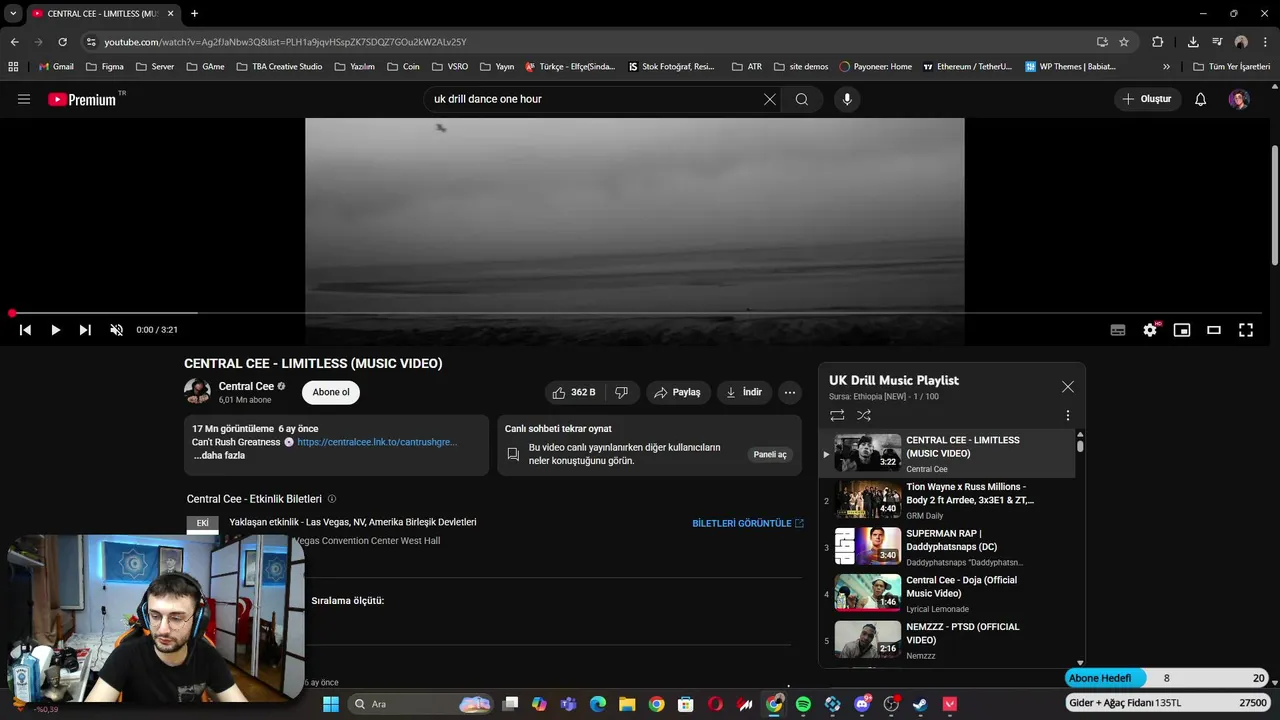Click info icon beside Etkinlik Biletleri
Viewport: 1280px width, 720px height.
pyautogui.click(x=332, y=499)
